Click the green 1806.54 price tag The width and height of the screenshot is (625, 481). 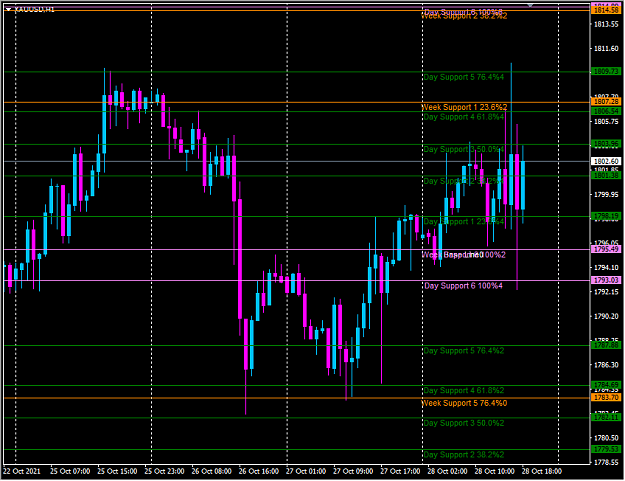click(606, 112)
